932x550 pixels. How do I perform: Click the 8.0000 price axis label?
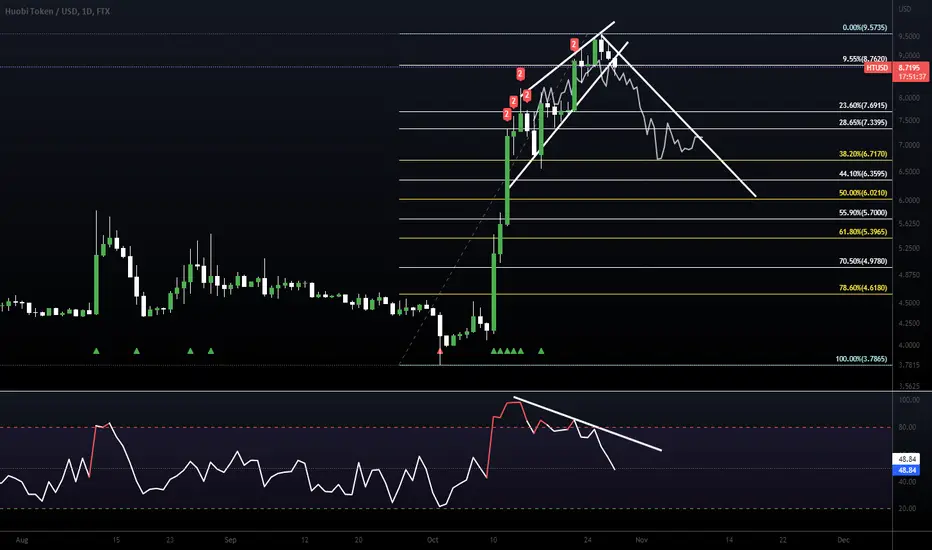(909, 98)
